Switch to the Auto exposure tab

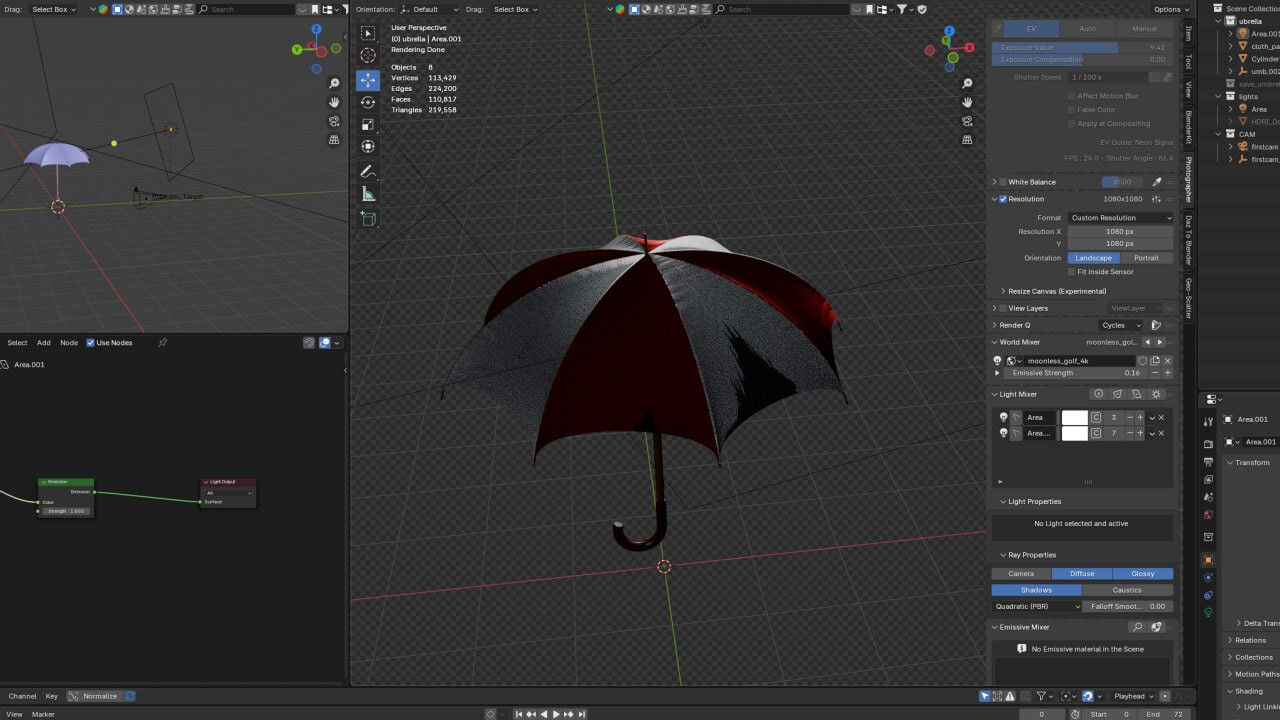pos(1087,29)
